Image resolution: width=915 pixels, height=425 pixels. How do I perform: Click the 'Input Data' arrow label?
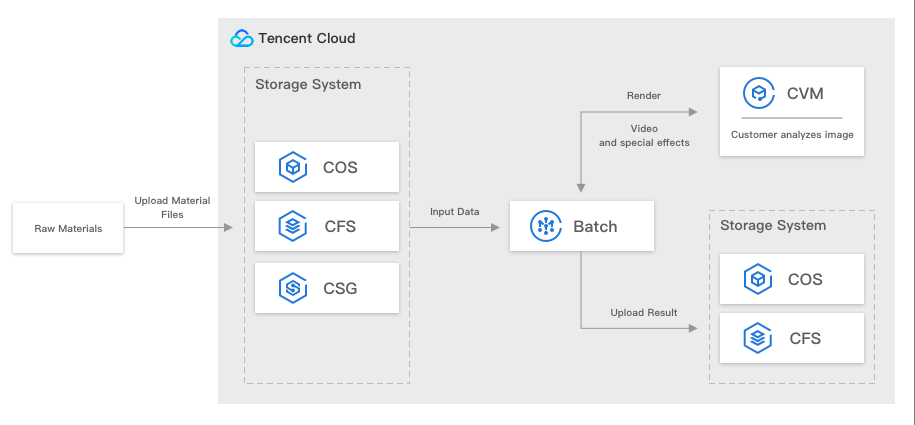pyautogui.click(x=455, y=211)
